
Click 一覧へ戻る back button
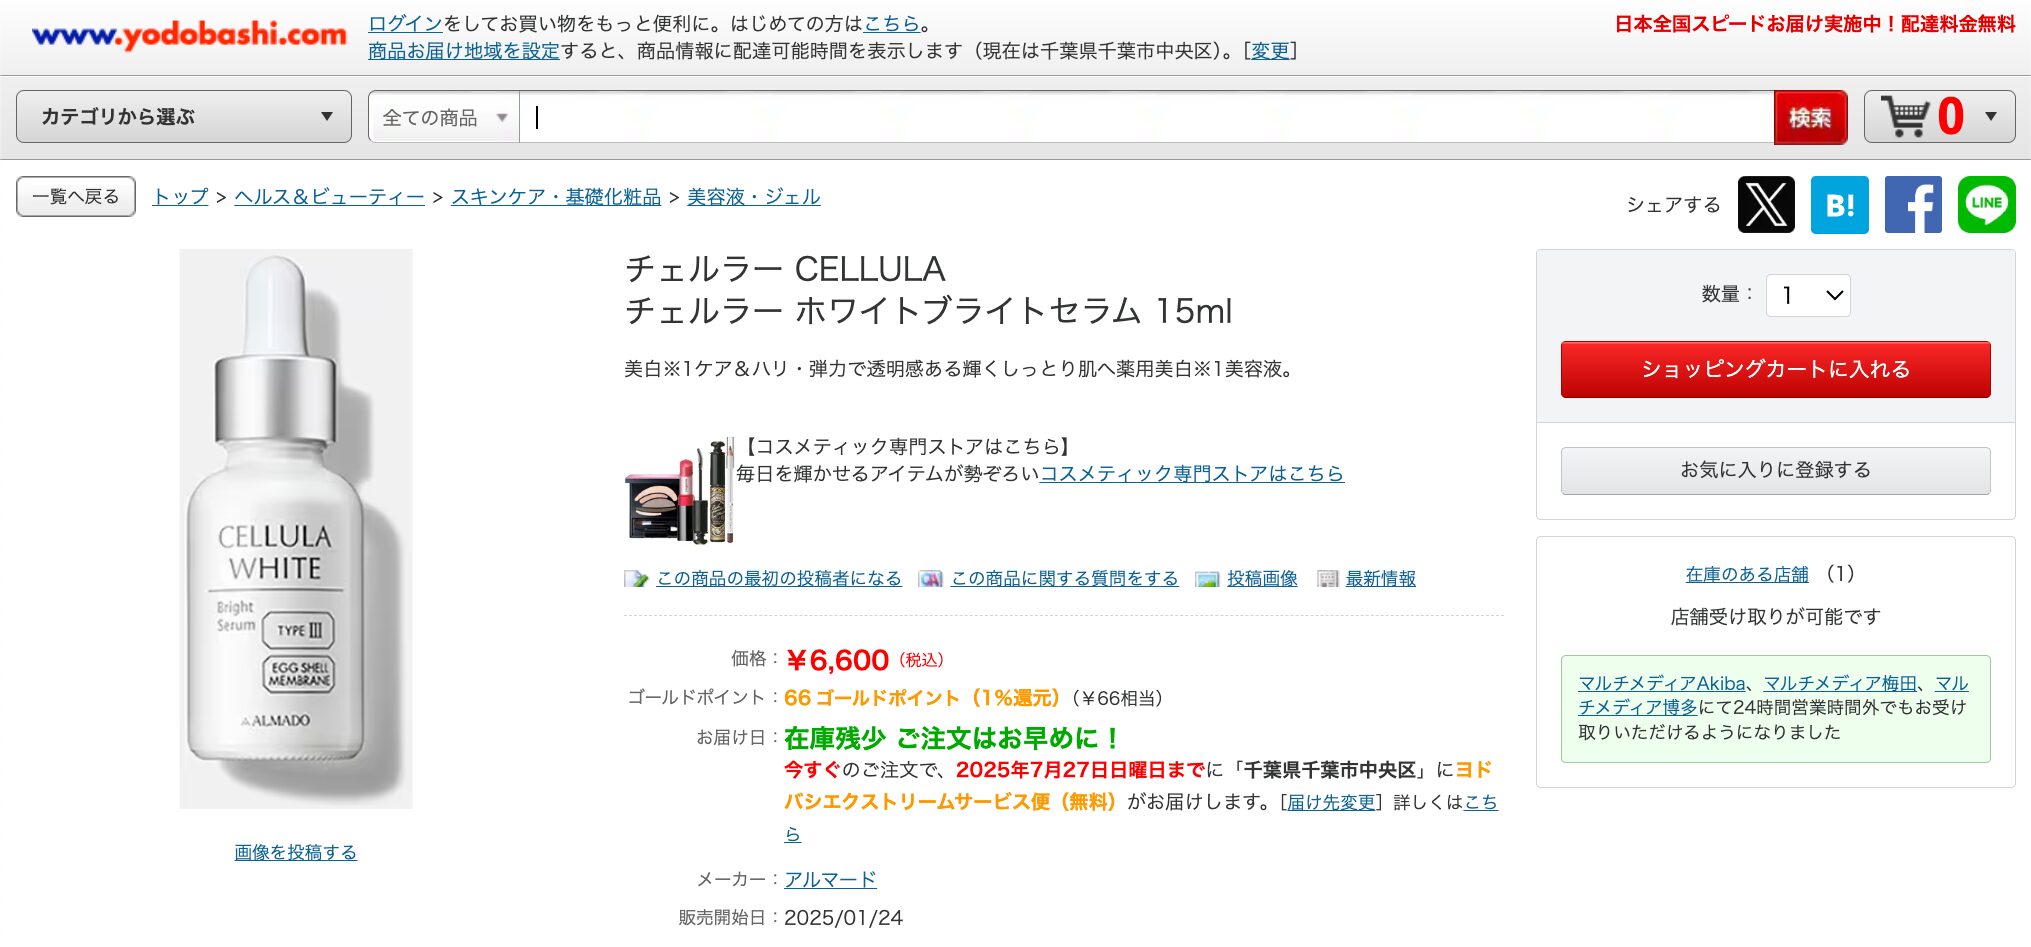point(76,197)
